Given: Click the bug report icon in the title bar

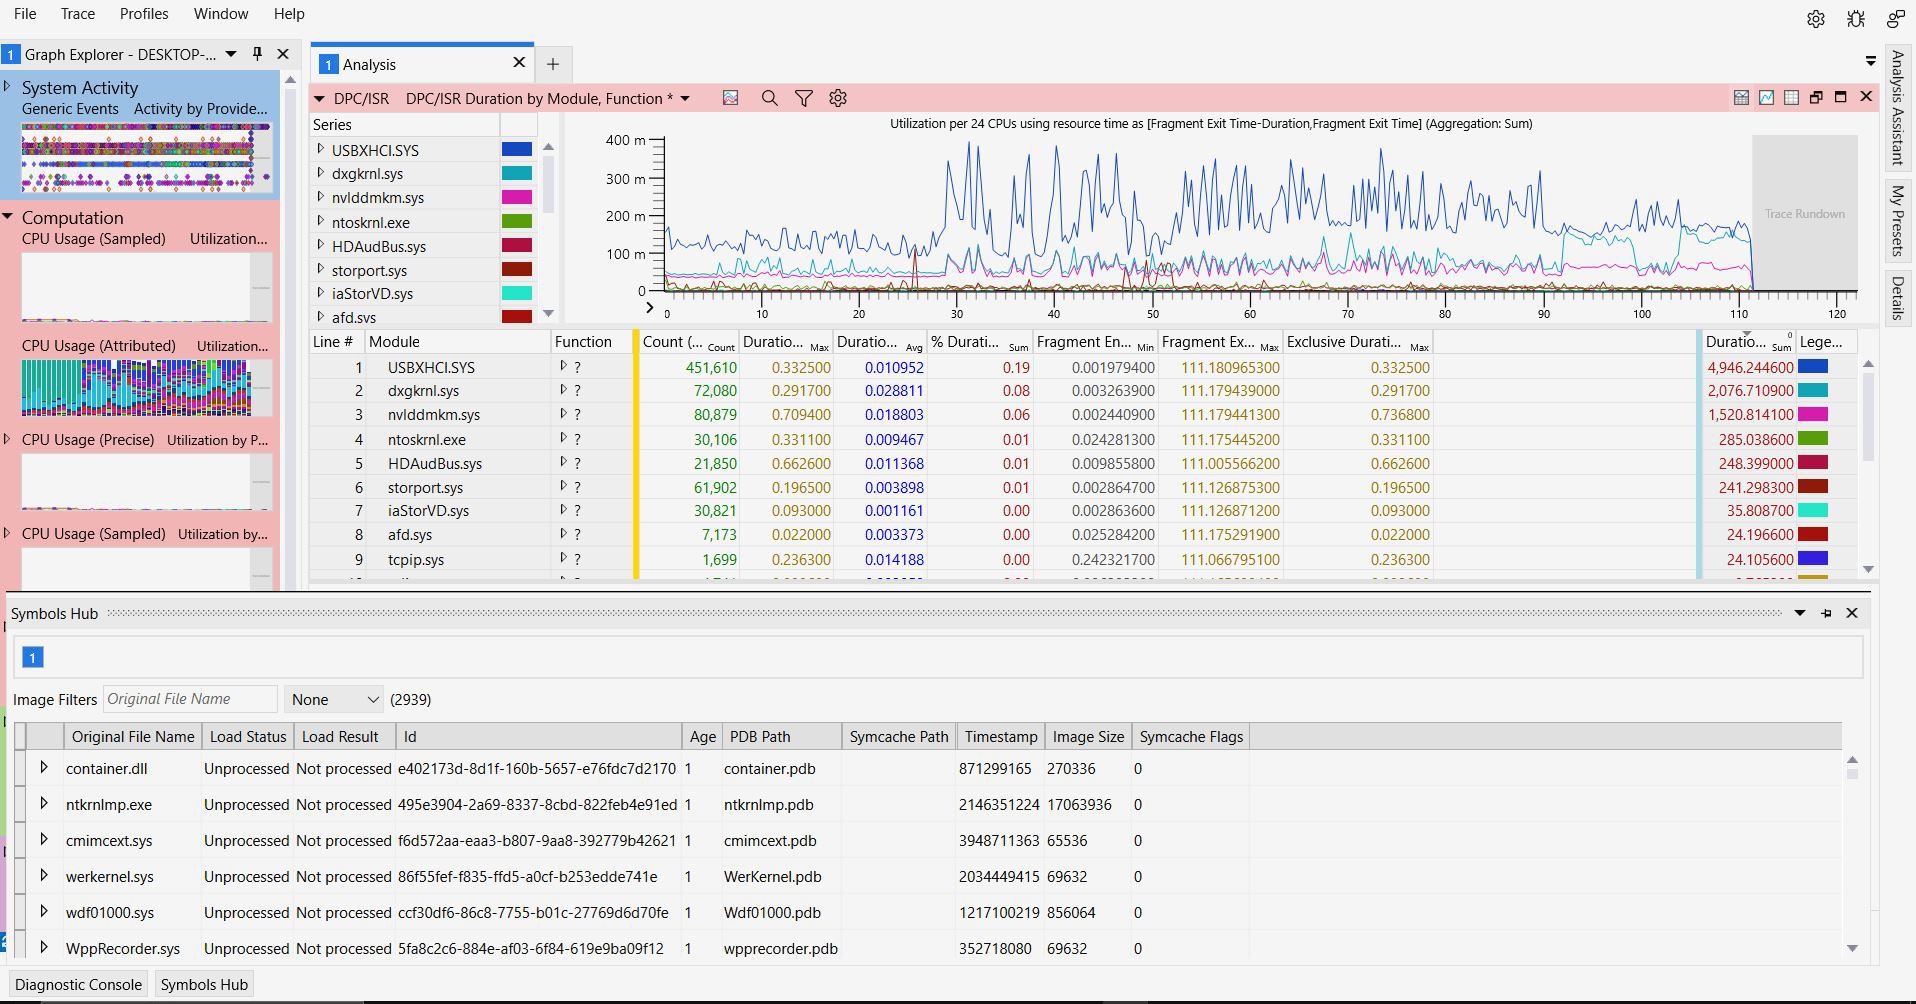Looking at the screenshot, I should [1855, 18].
